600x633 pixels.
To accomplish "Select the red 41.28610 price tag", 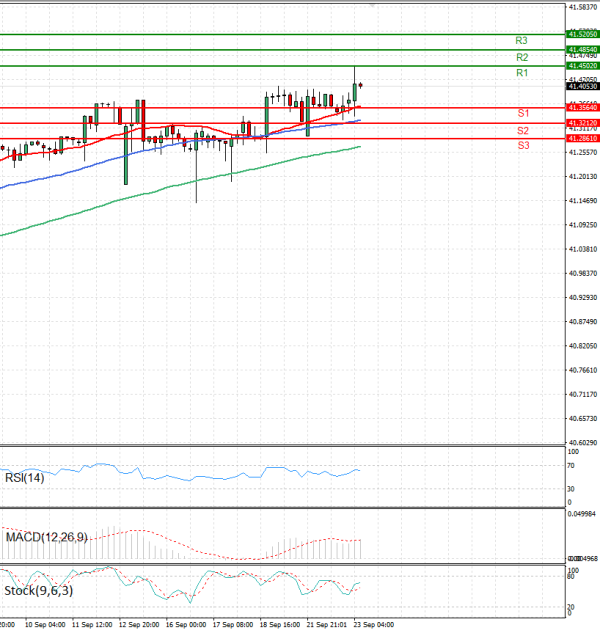I will click(x=583, y=138).
